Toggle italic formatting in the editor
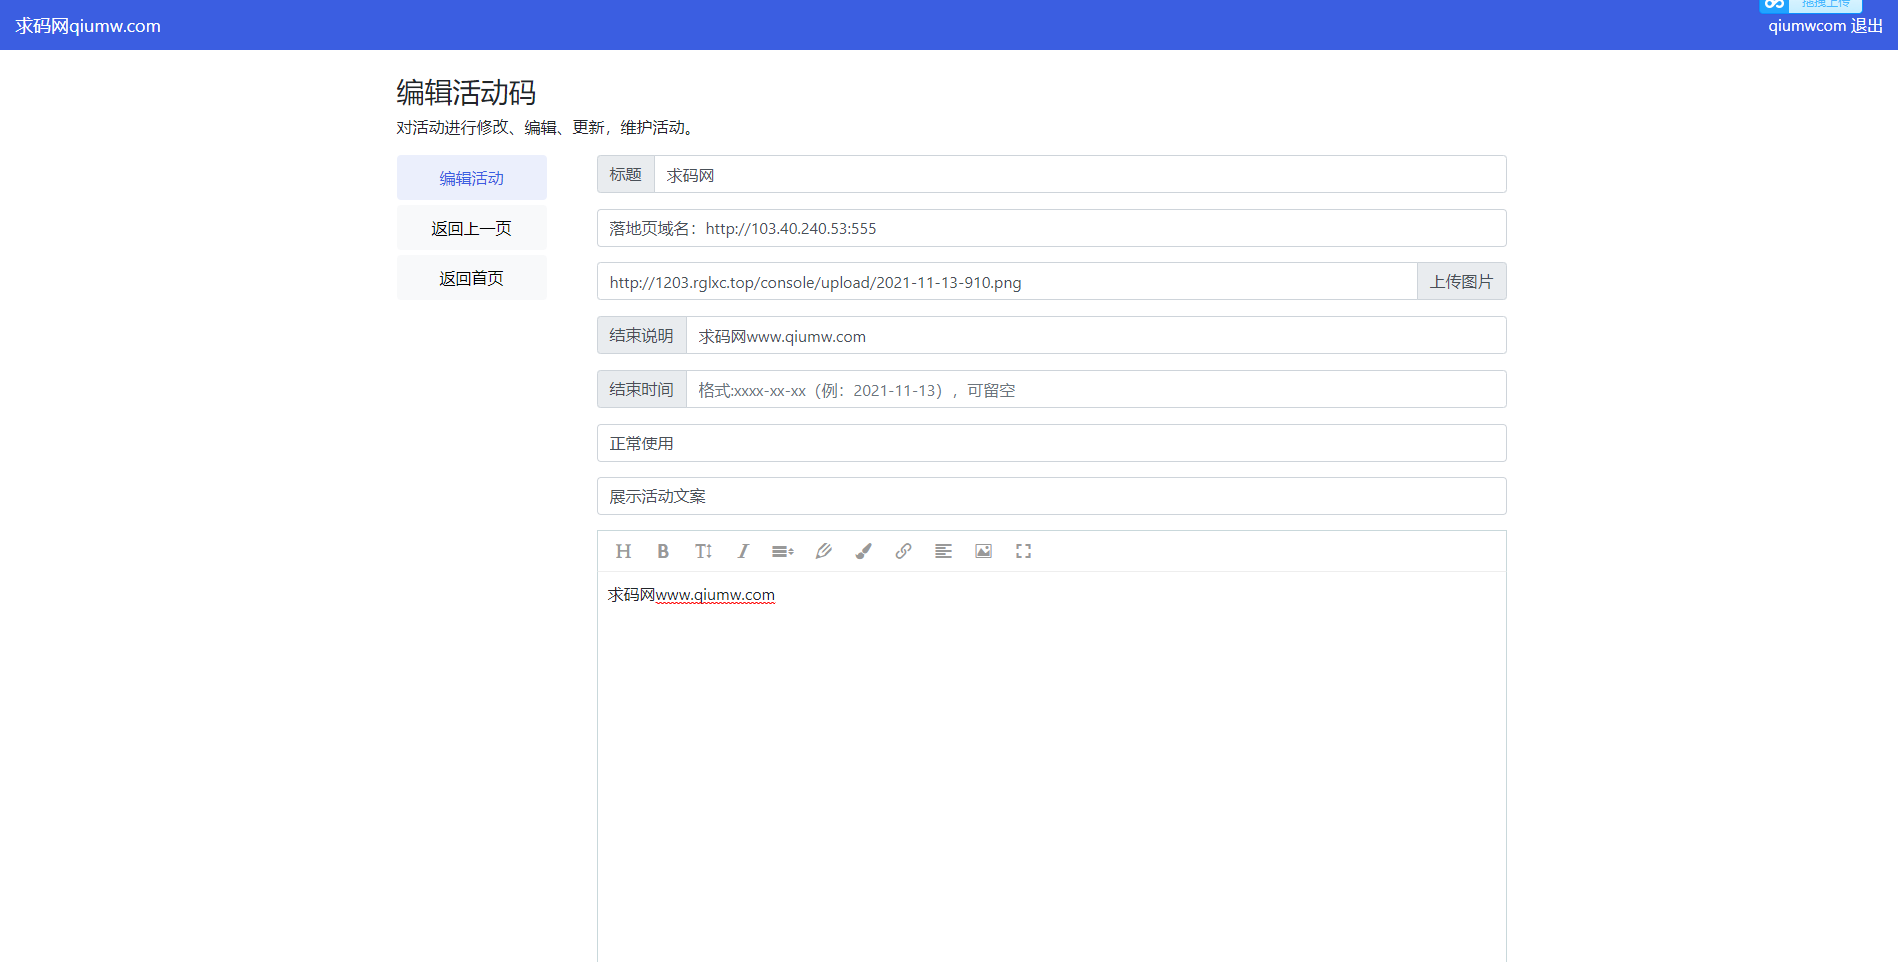1898x962 pixels. [743, 551]
